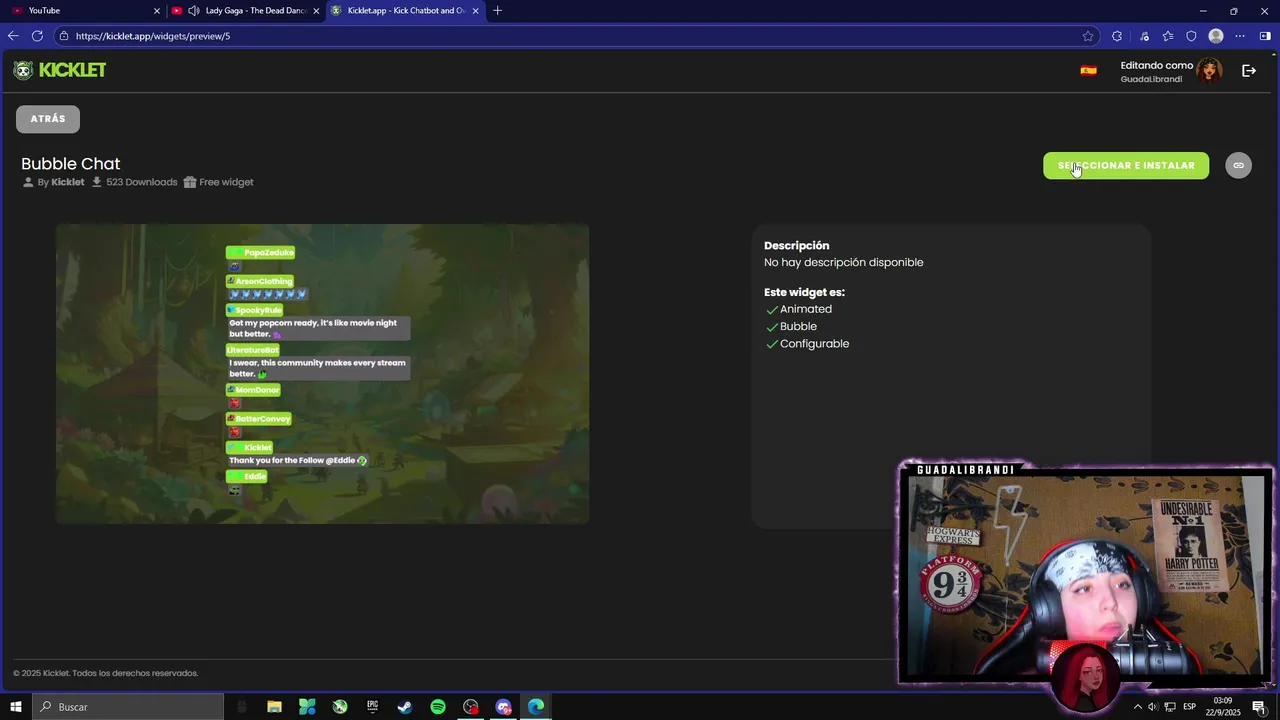Click 'No hay descripción disponible' text

844,263
